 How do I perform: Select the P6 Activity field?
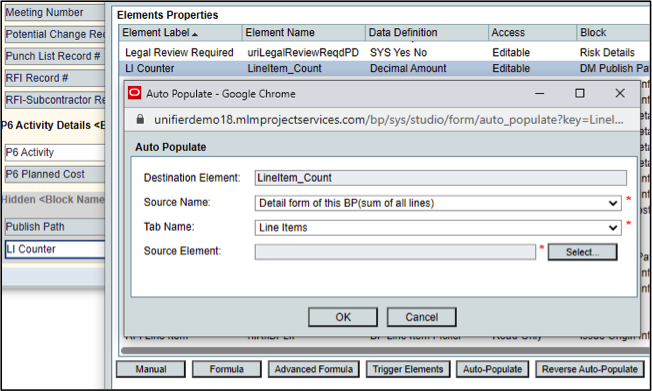click(54, 152)
